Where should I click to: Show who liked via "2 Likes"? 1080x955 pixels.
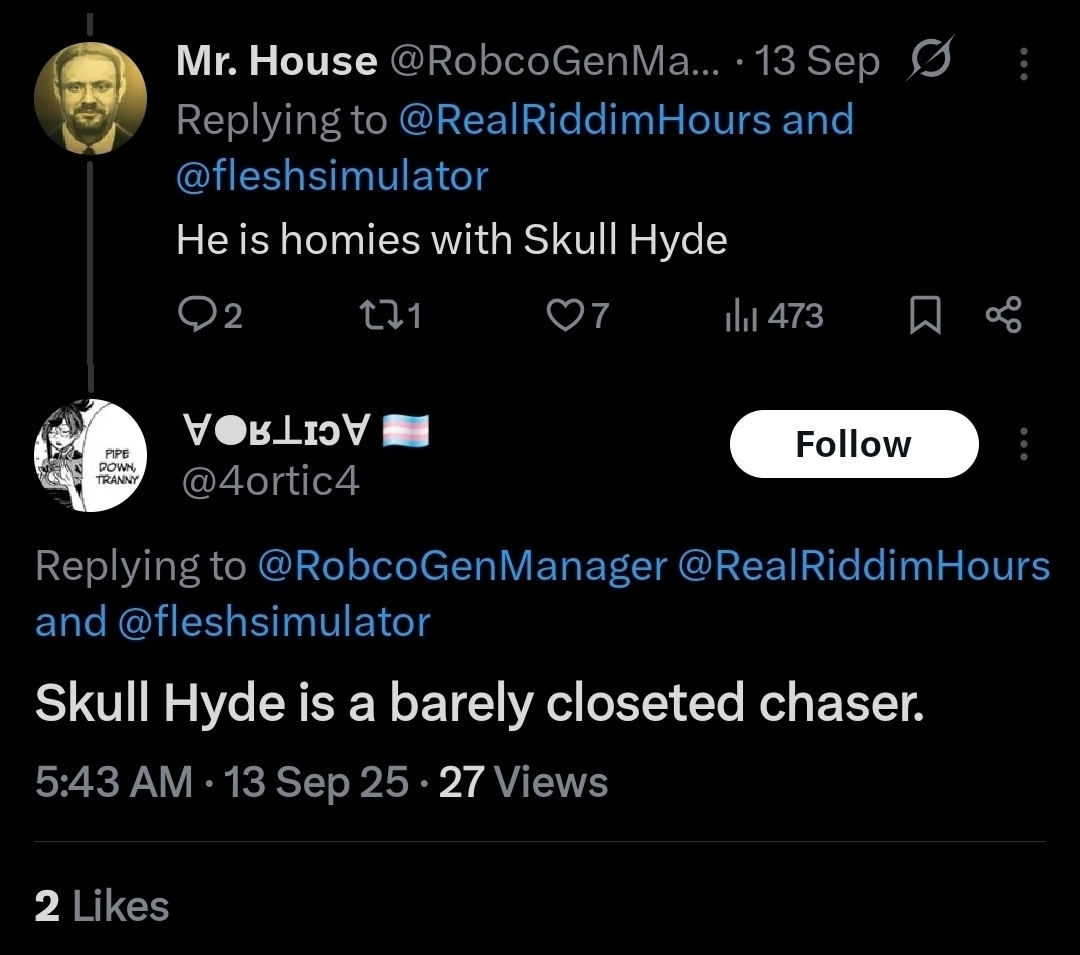[x=101, y=906]
